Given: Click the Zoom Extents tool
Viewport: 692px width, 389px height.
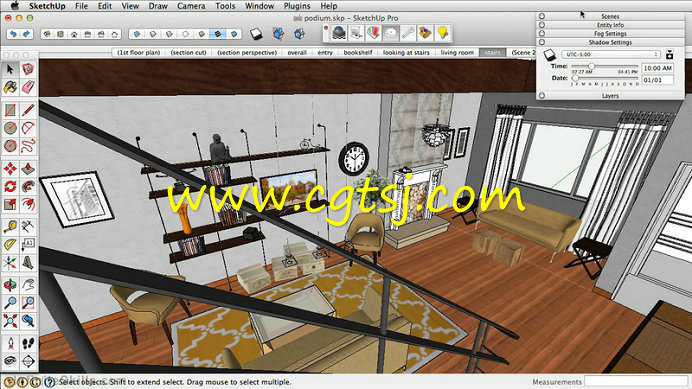Looking at the screenshot, I should (x=10, y=321).
